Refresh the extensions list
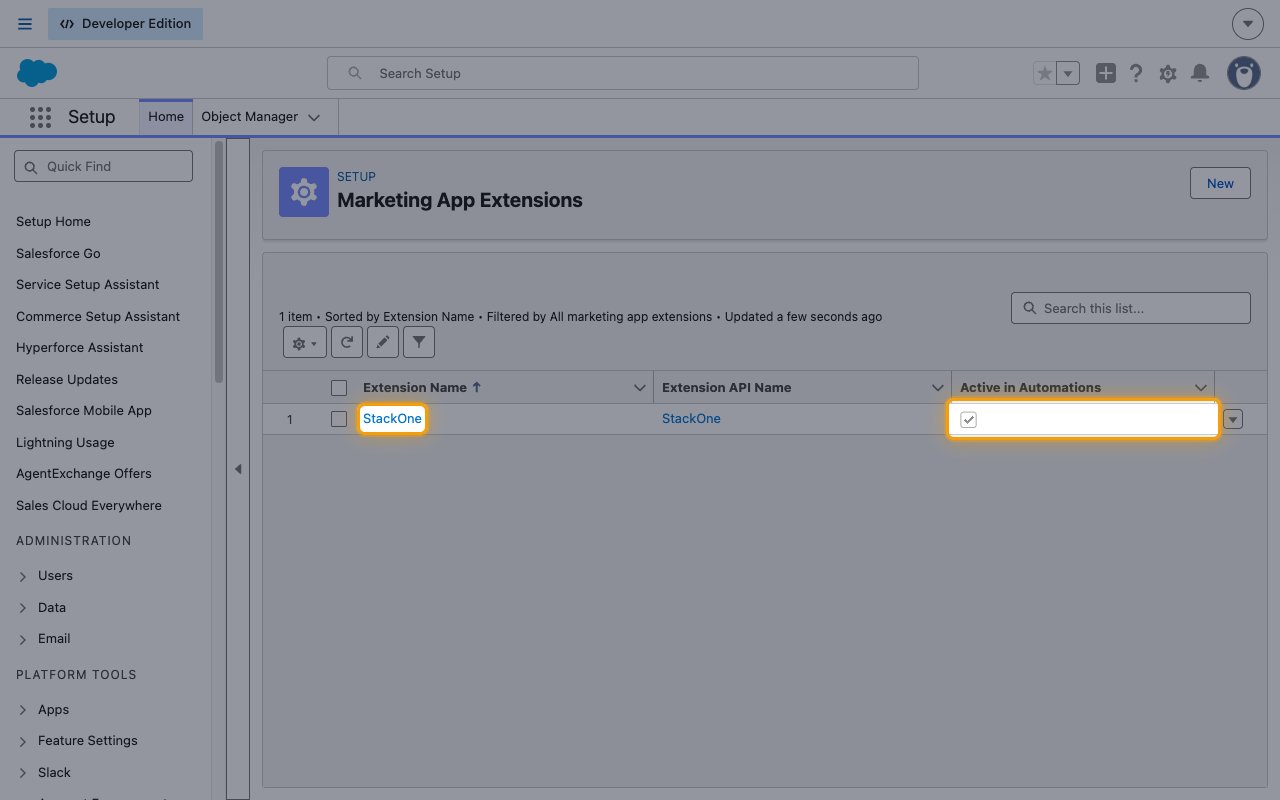 [x=346, y=342]
